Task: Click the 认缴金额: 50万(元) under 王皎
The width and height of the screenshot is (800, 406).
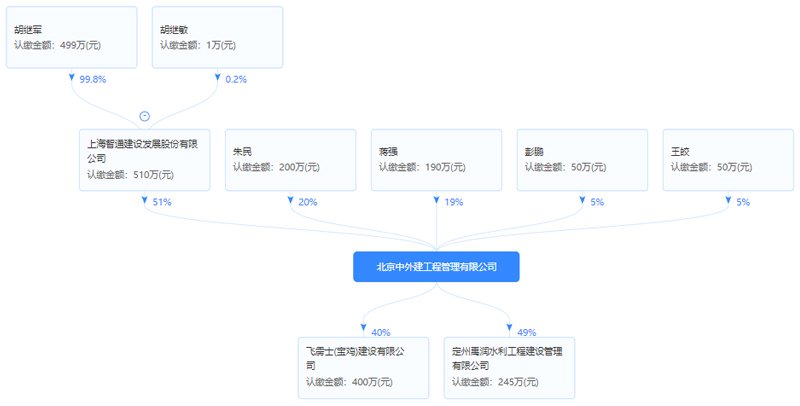Action: 711,167
